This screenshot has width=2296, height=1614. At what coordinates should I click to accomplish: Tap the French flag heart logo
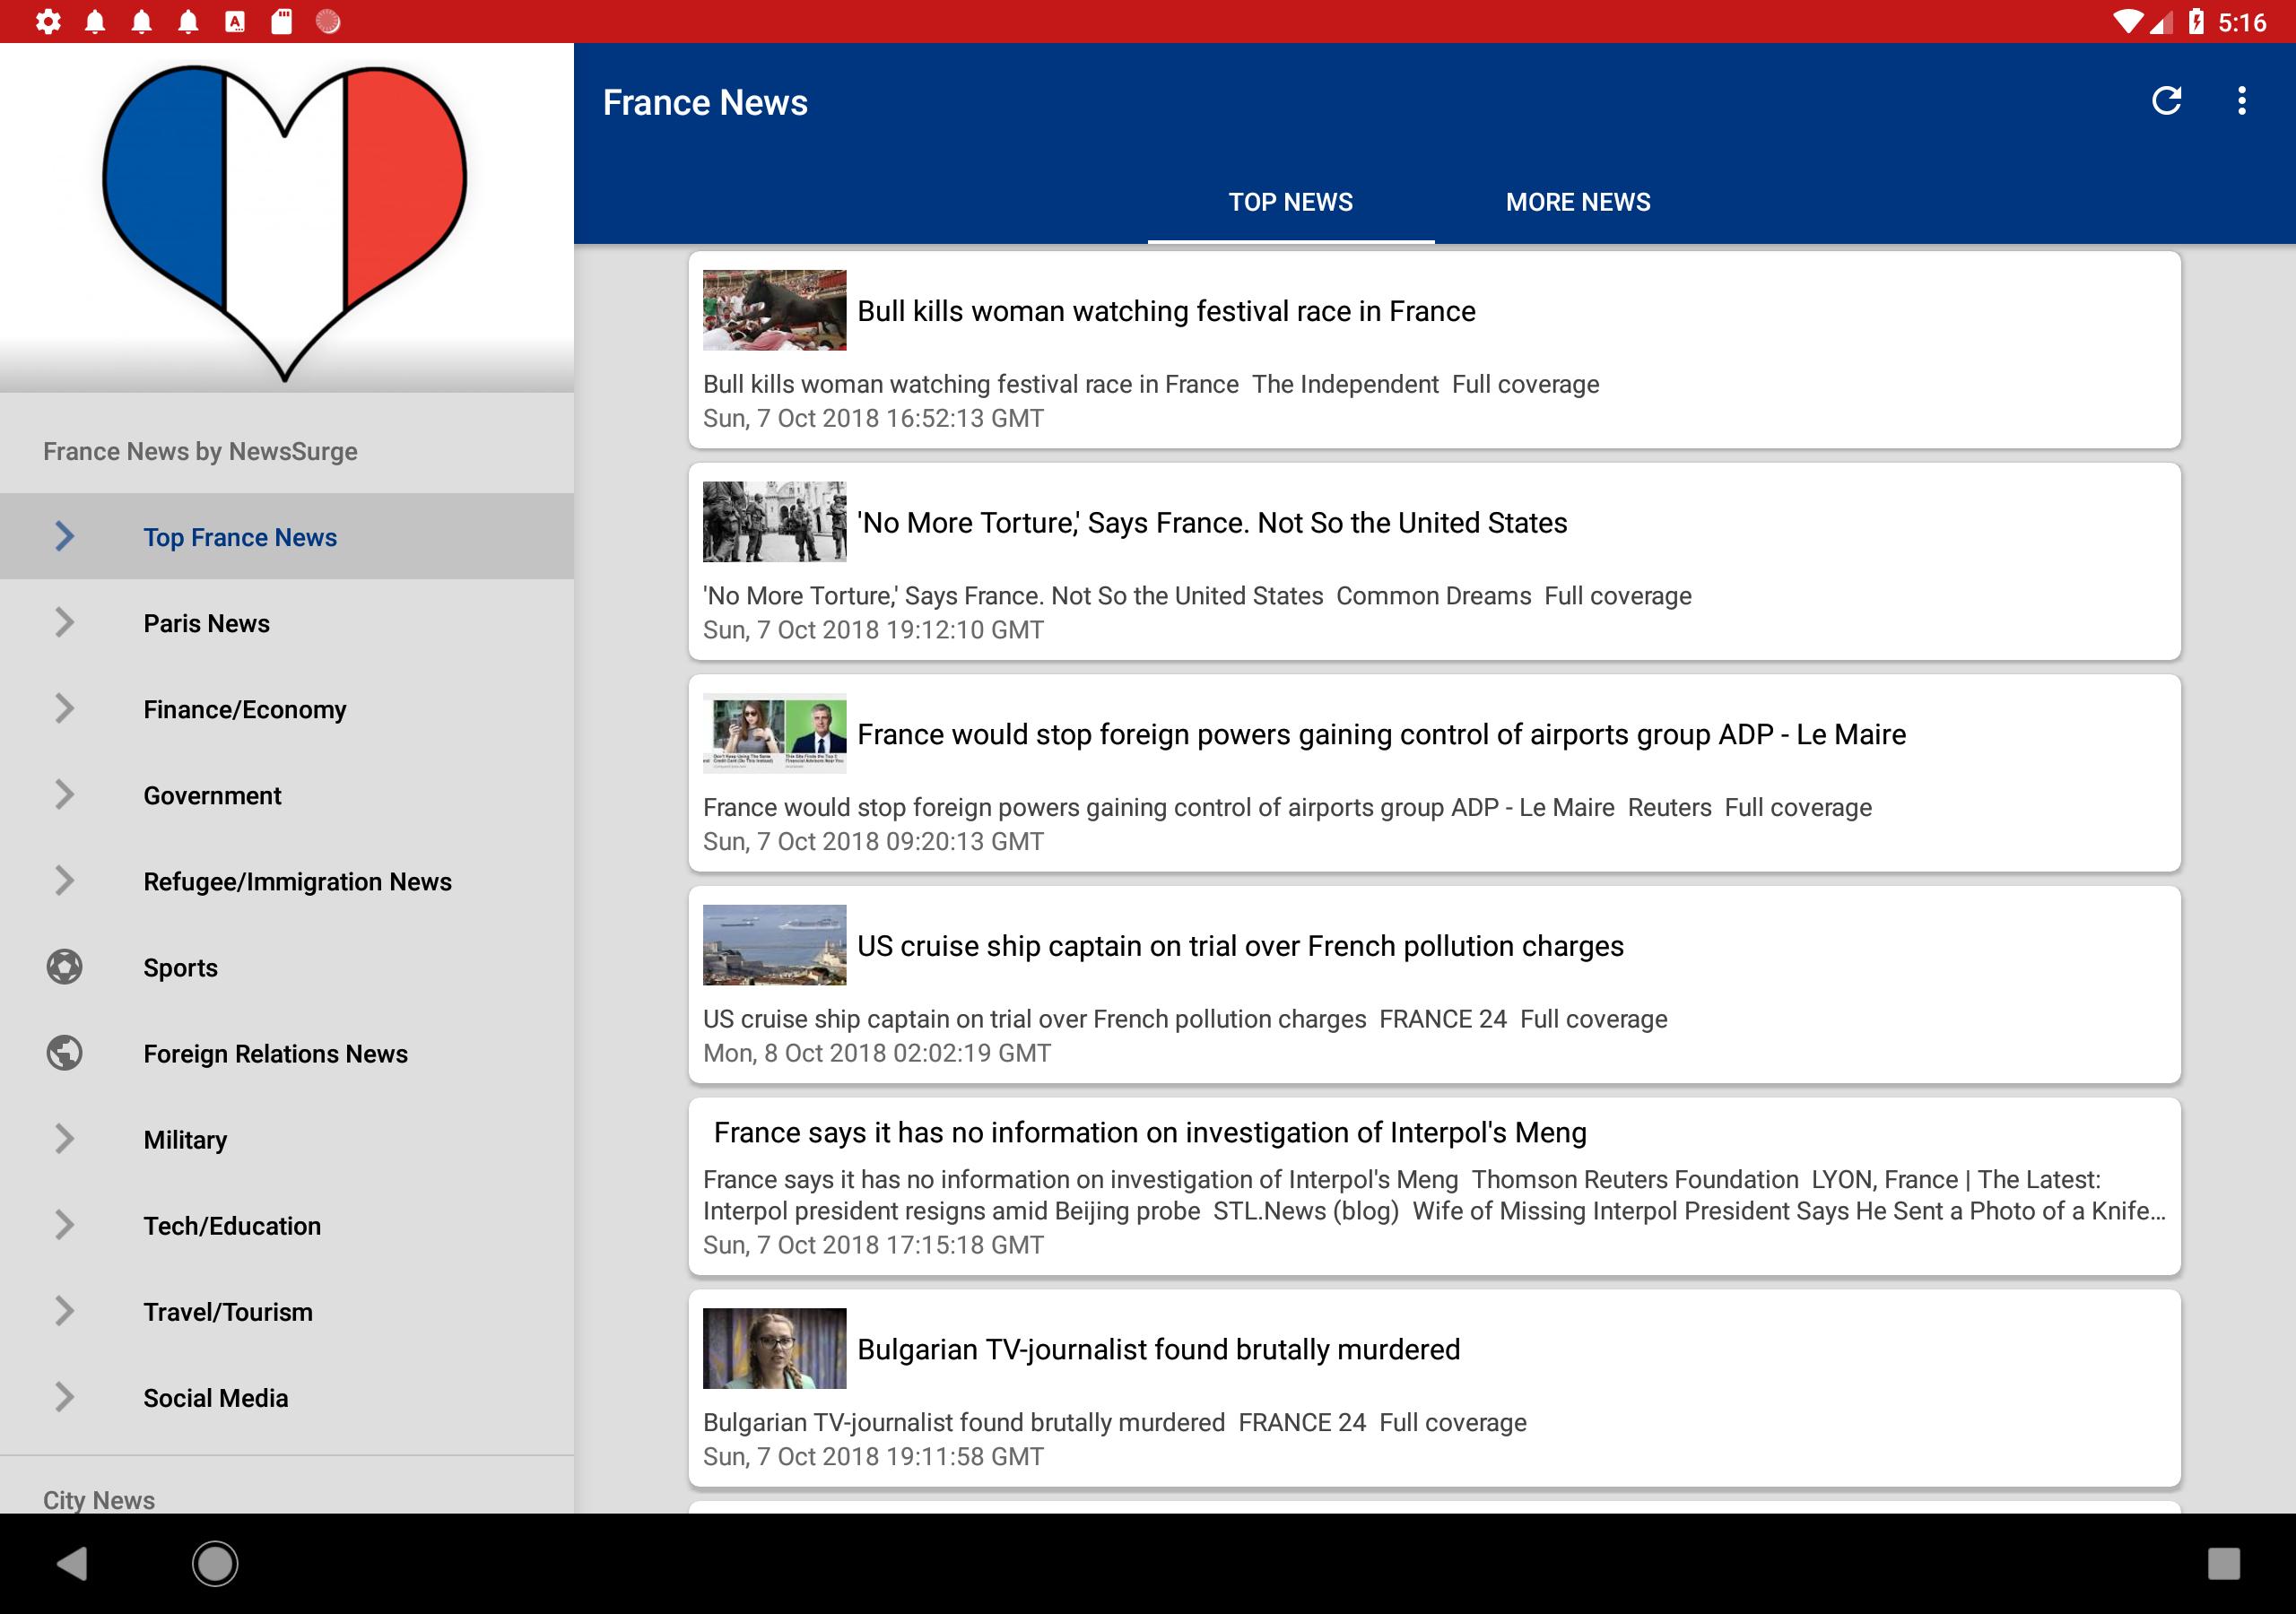(285, 222)
